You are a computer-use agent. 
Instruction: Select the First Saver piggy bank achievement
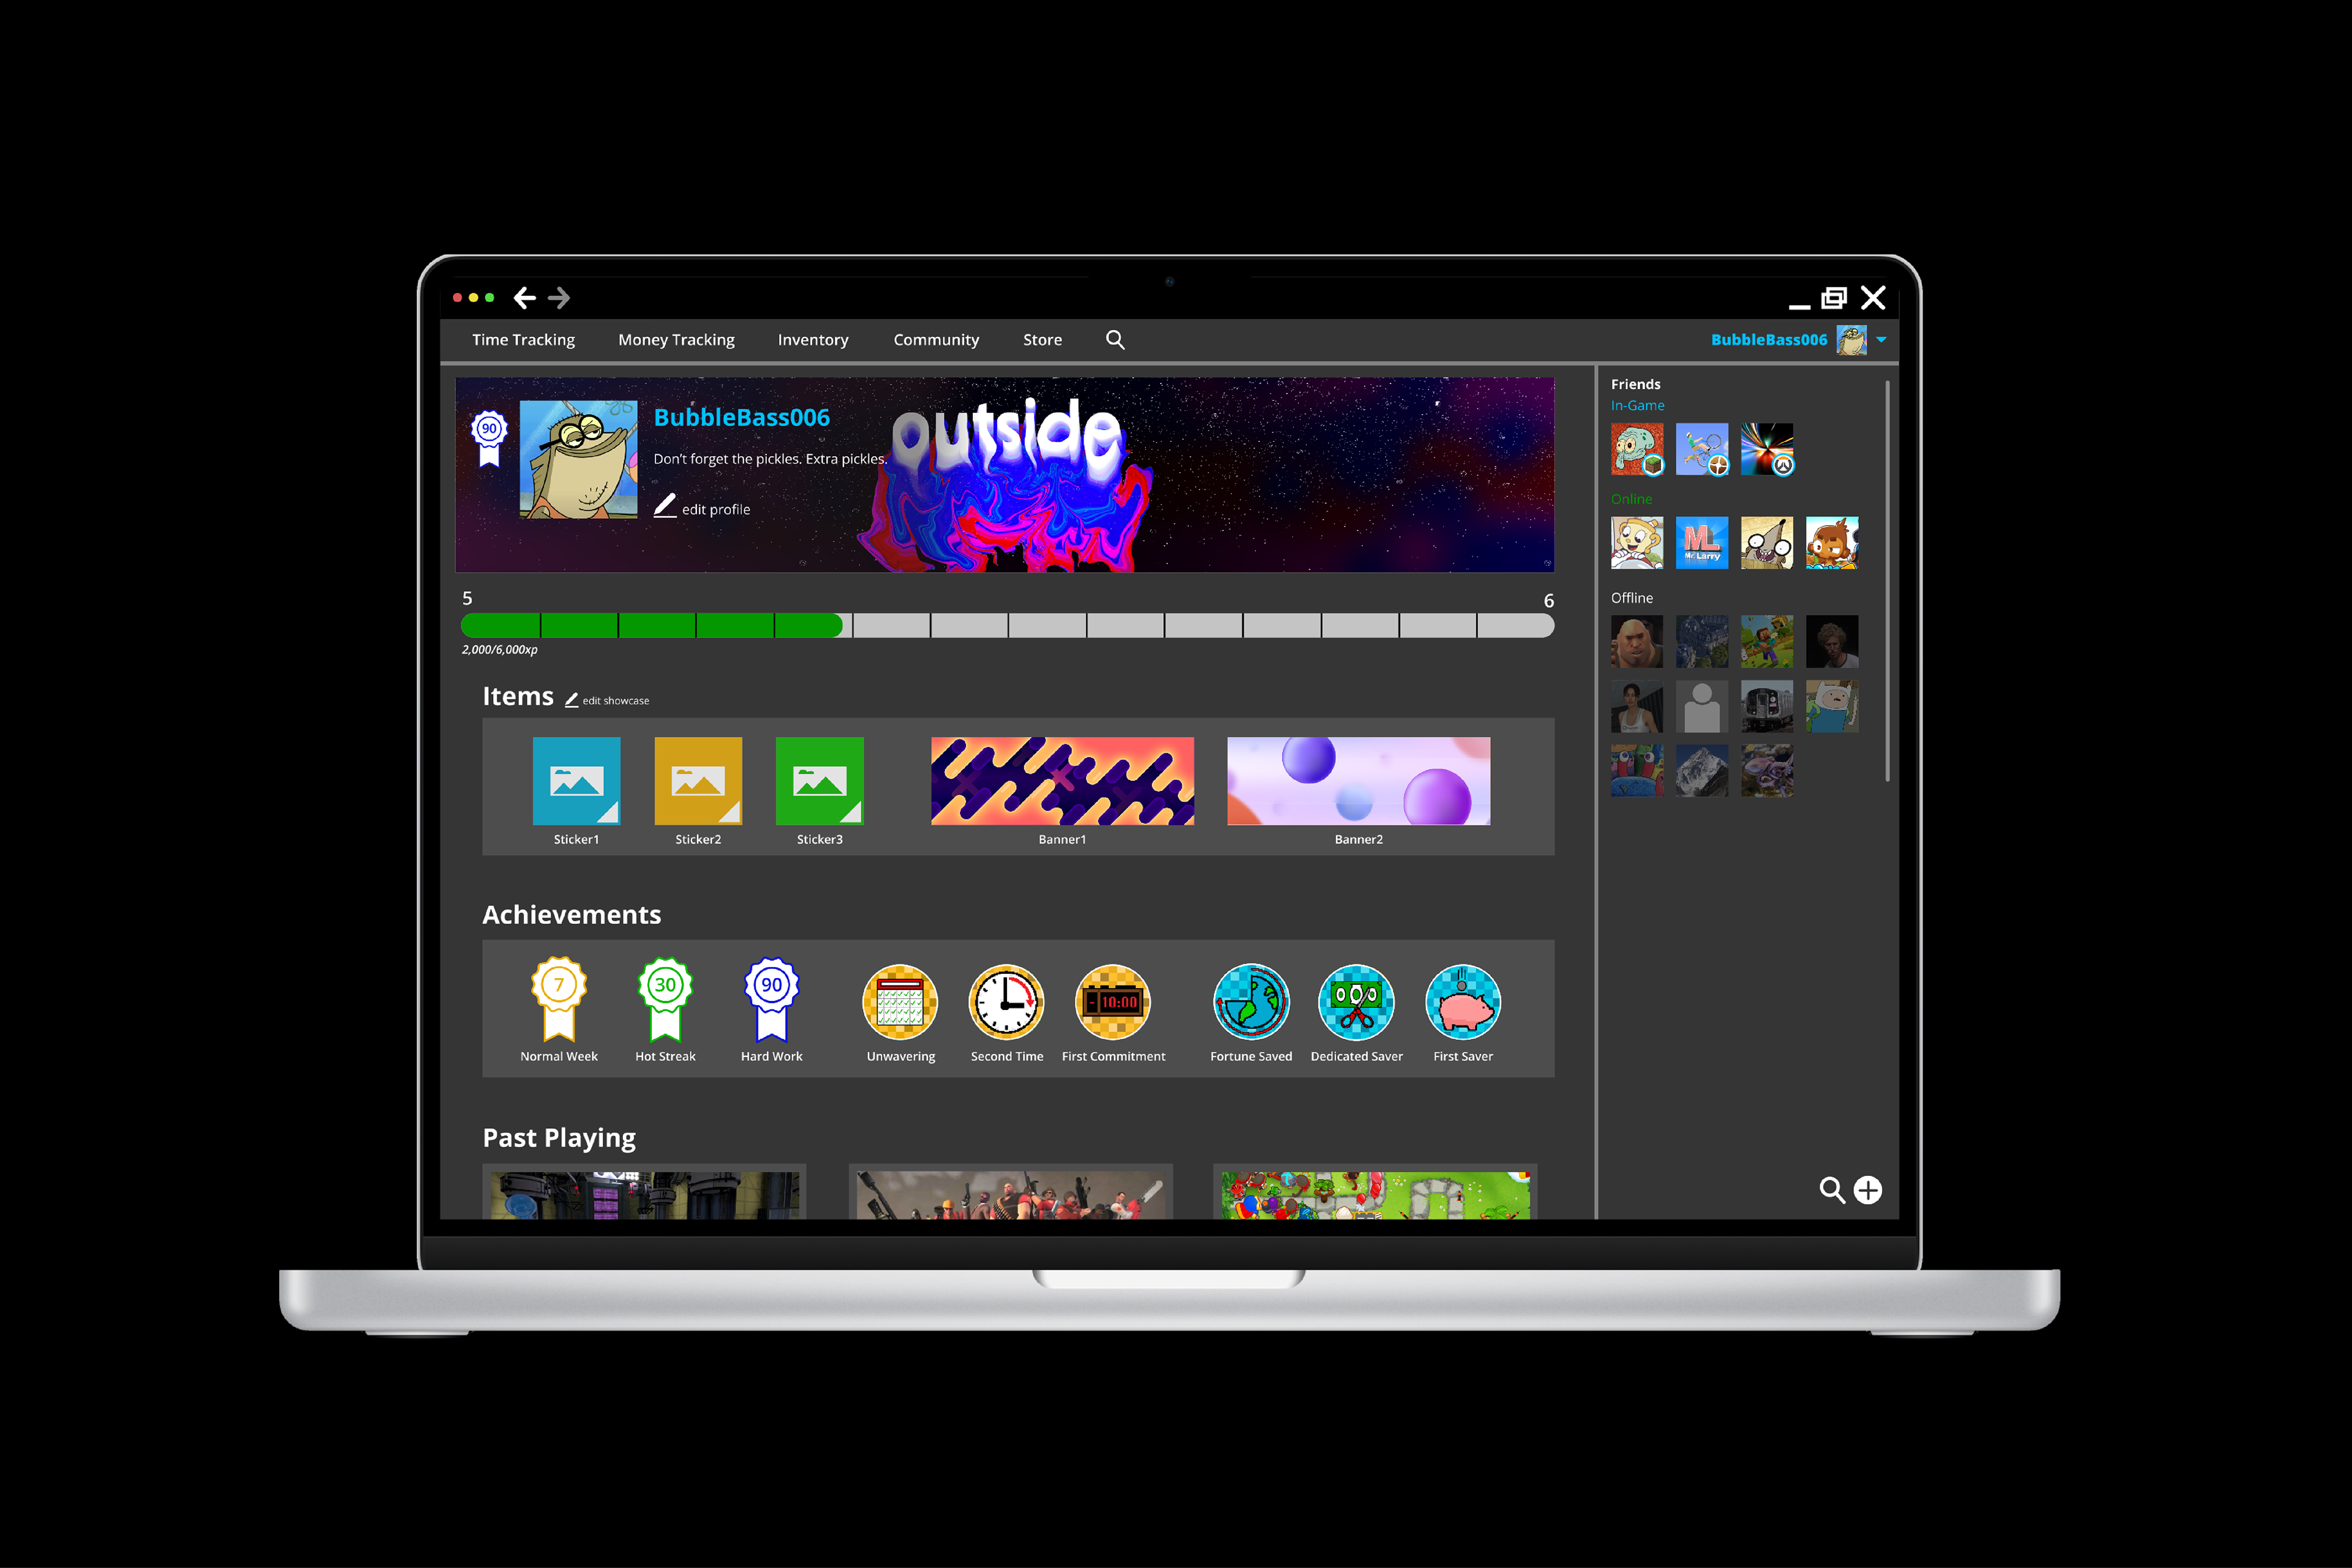click(1462, 1002)
